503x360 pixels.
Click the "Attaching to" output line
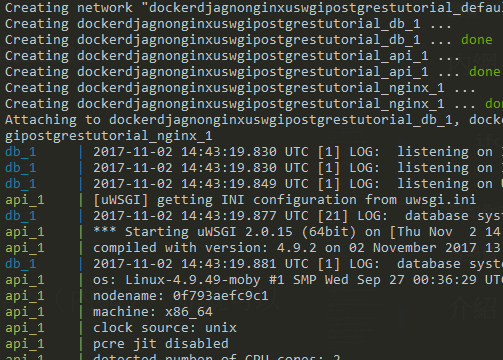(254, 120)
